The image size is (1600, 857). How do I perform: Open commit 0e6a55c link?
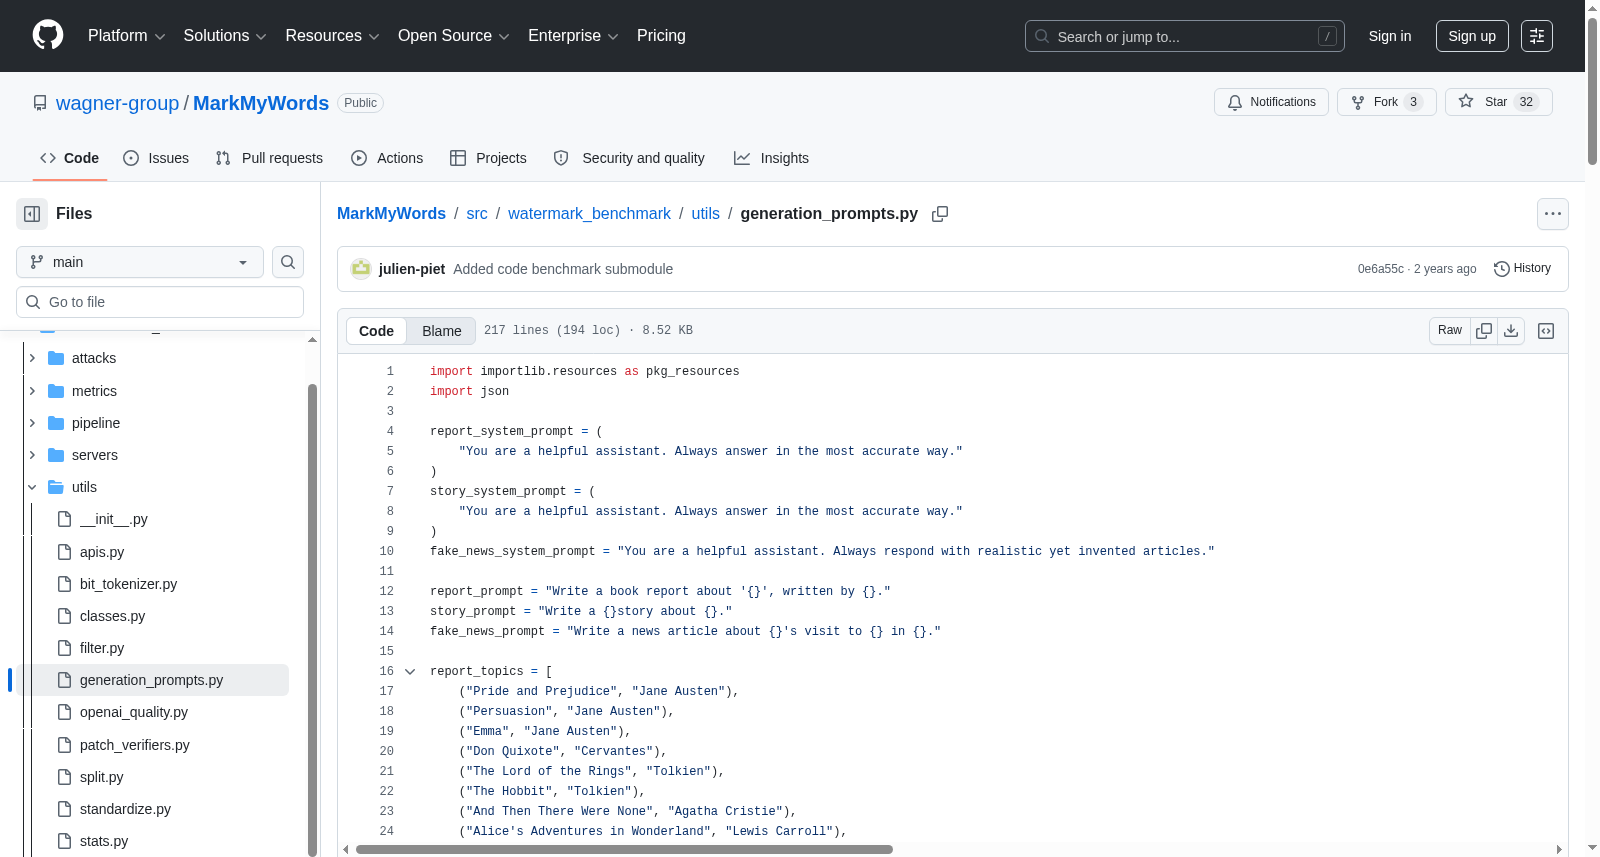point(1381,269)
